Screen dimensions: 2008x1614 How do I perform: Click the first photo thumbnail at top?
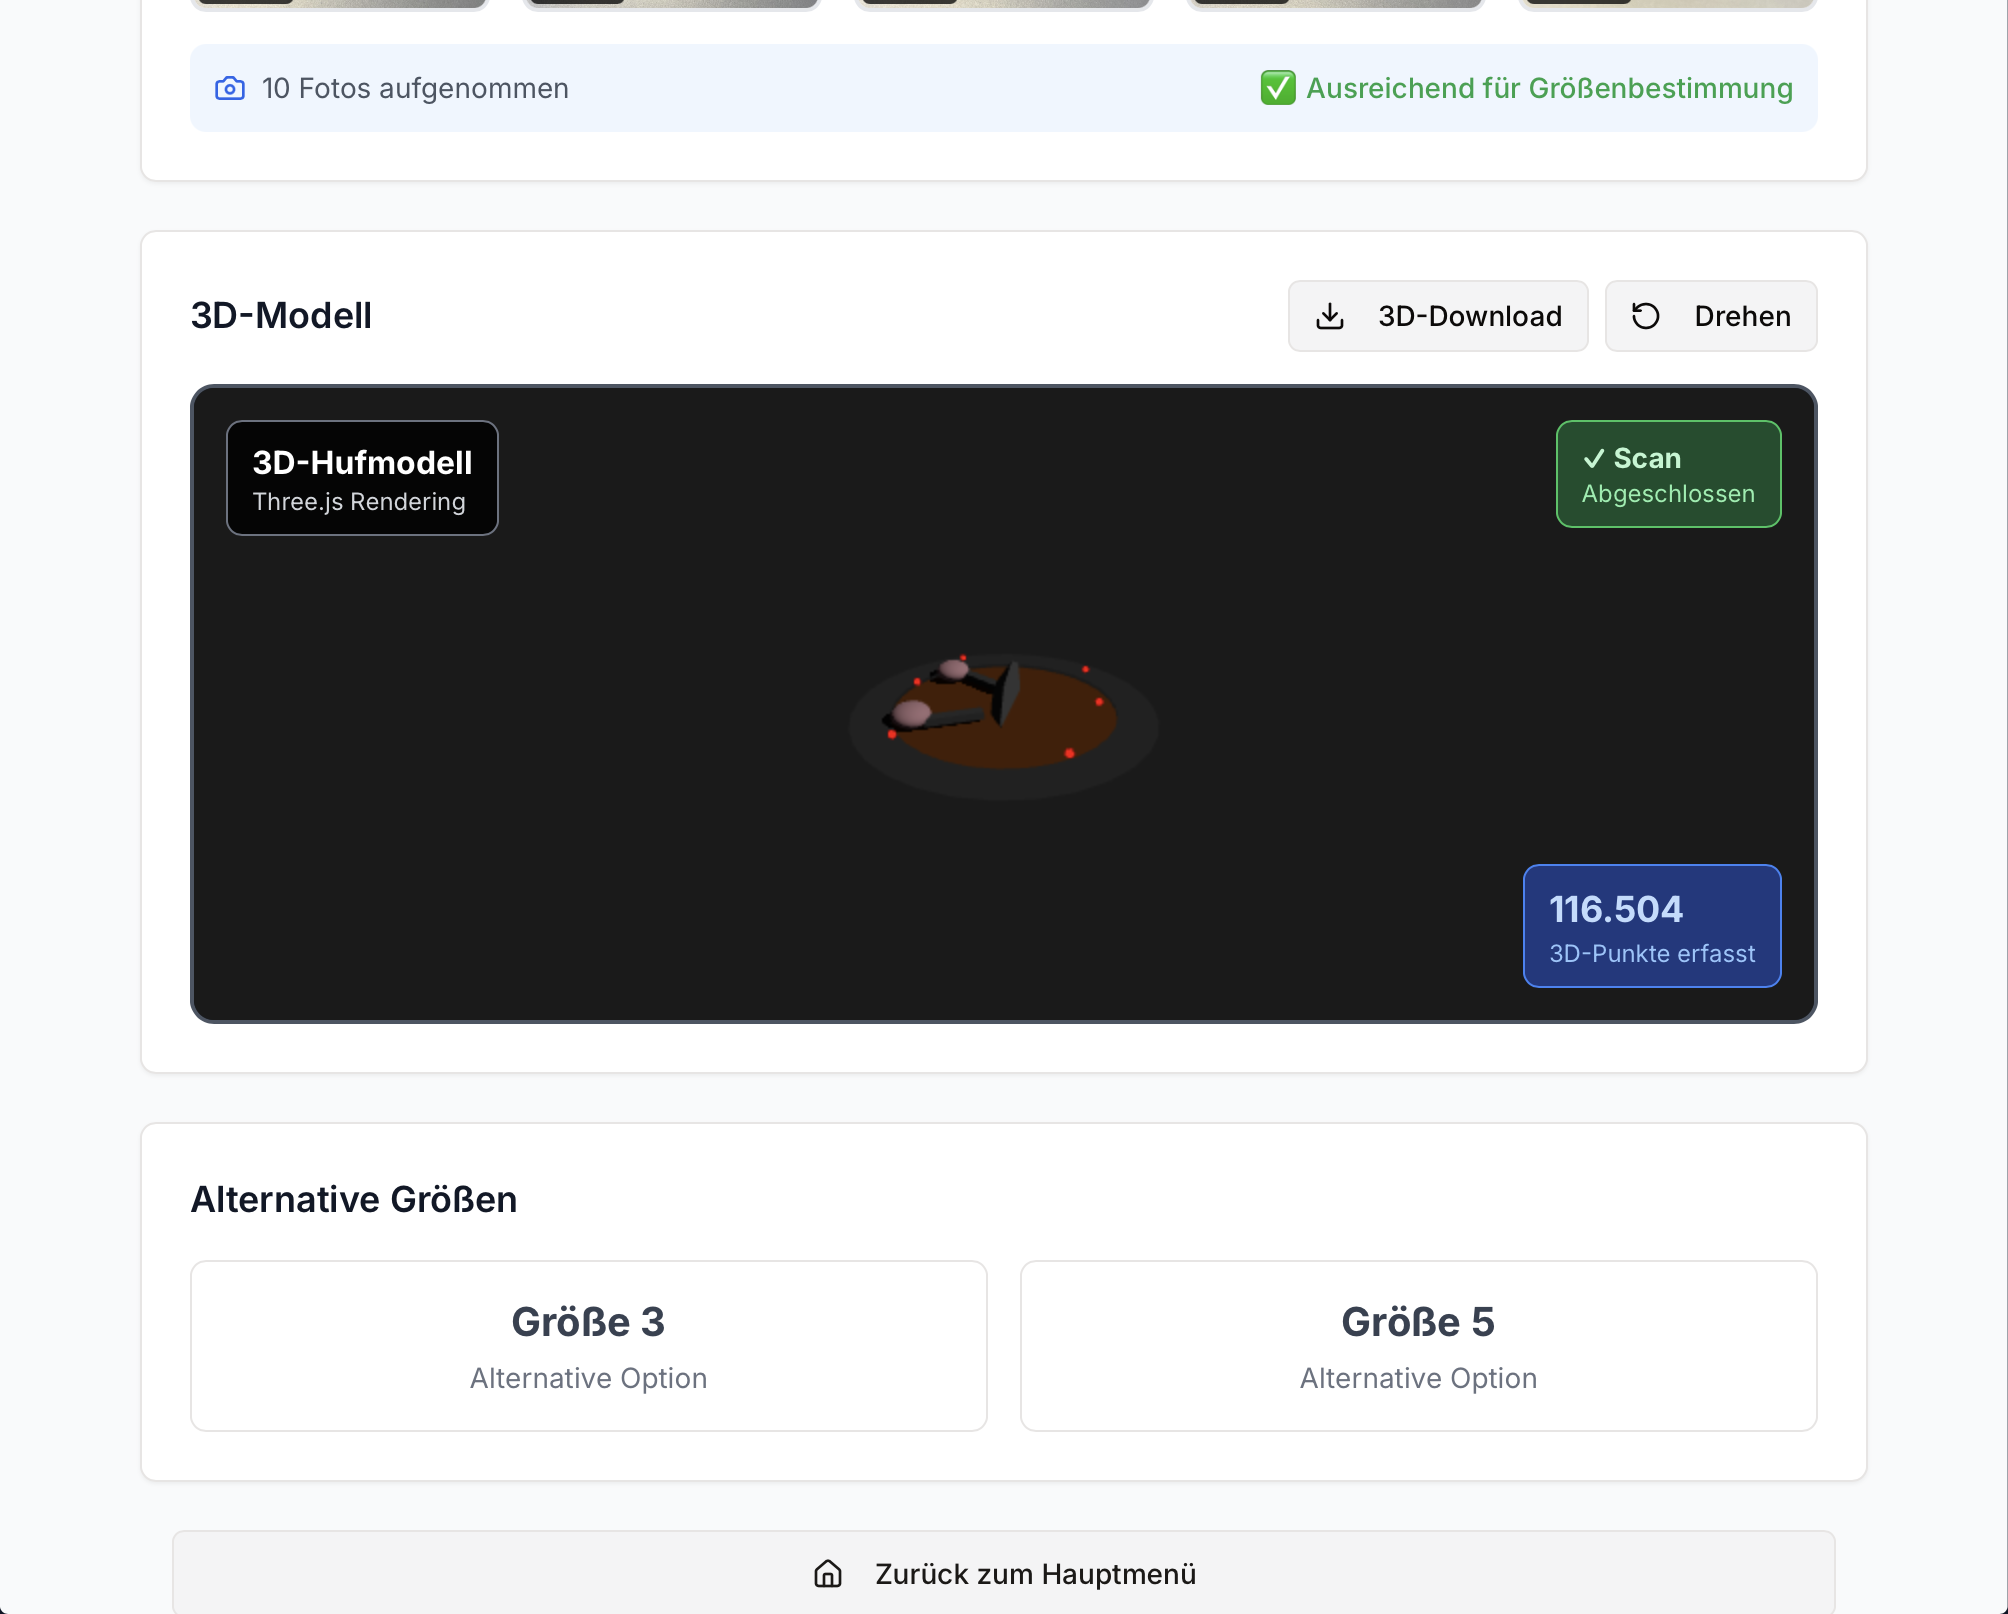coord(339,3)
